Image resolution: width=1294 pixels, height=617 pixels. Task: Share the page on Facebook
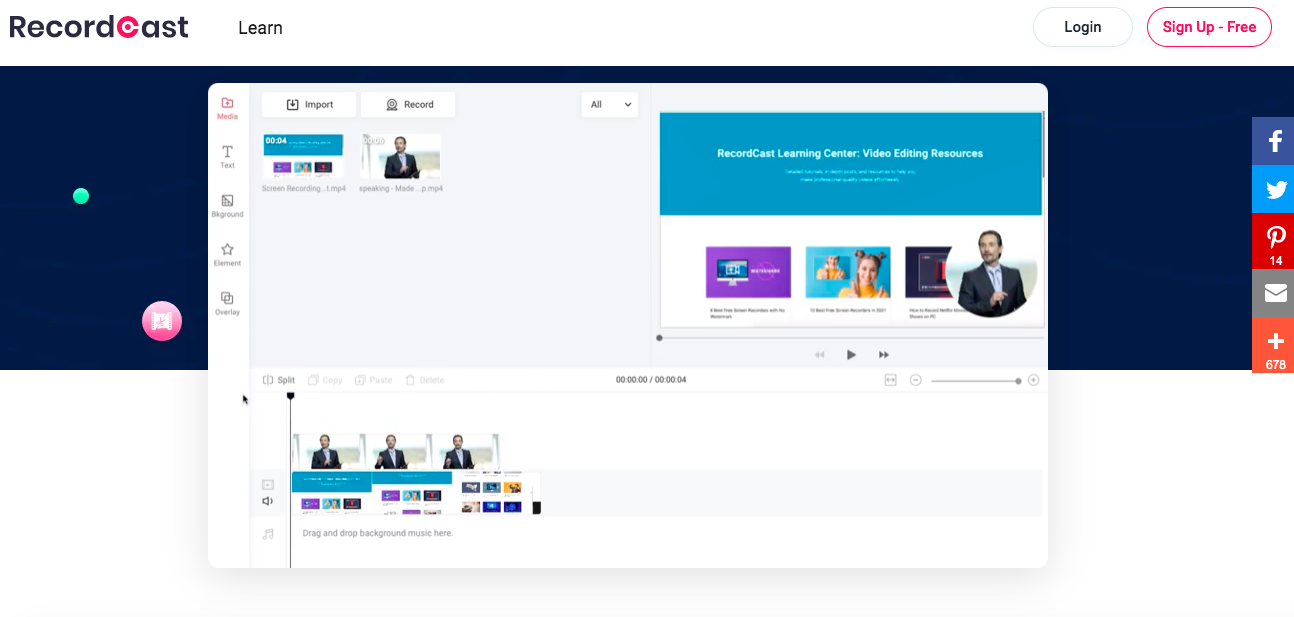[1273, 141]
